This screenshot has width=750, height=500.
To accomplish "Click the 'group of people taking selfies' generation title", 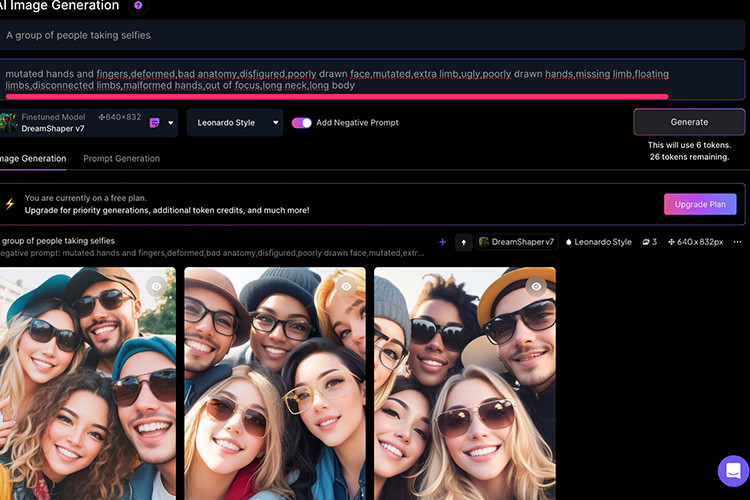I will [x=57, y=241].
